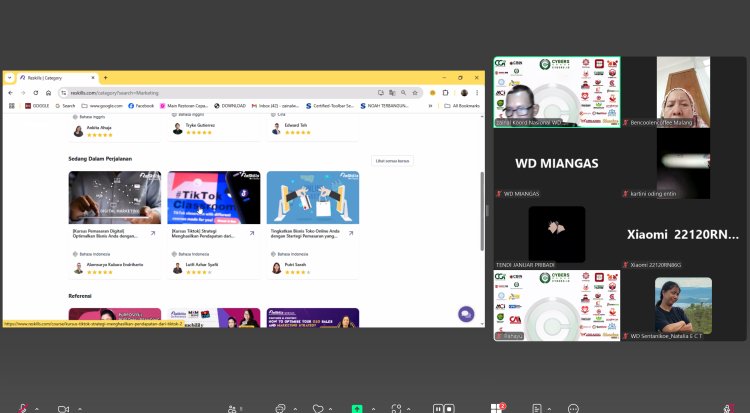This screenshot has height=413, width=750.
Task: Click the page vertical scrollbar
Action: [481, 200]
